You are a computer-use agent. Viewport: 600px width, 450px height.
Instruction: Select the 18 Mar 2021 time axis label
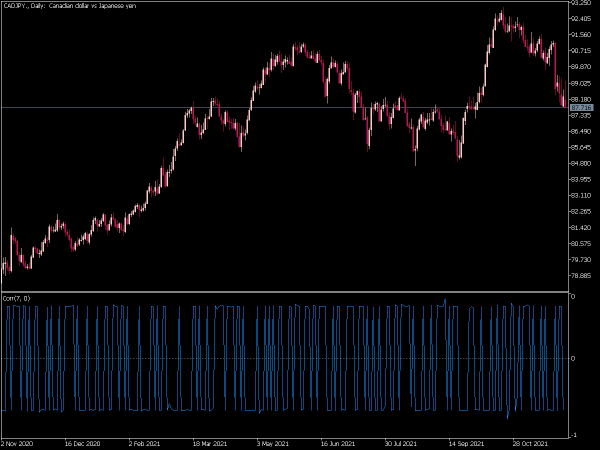[210, 444]
